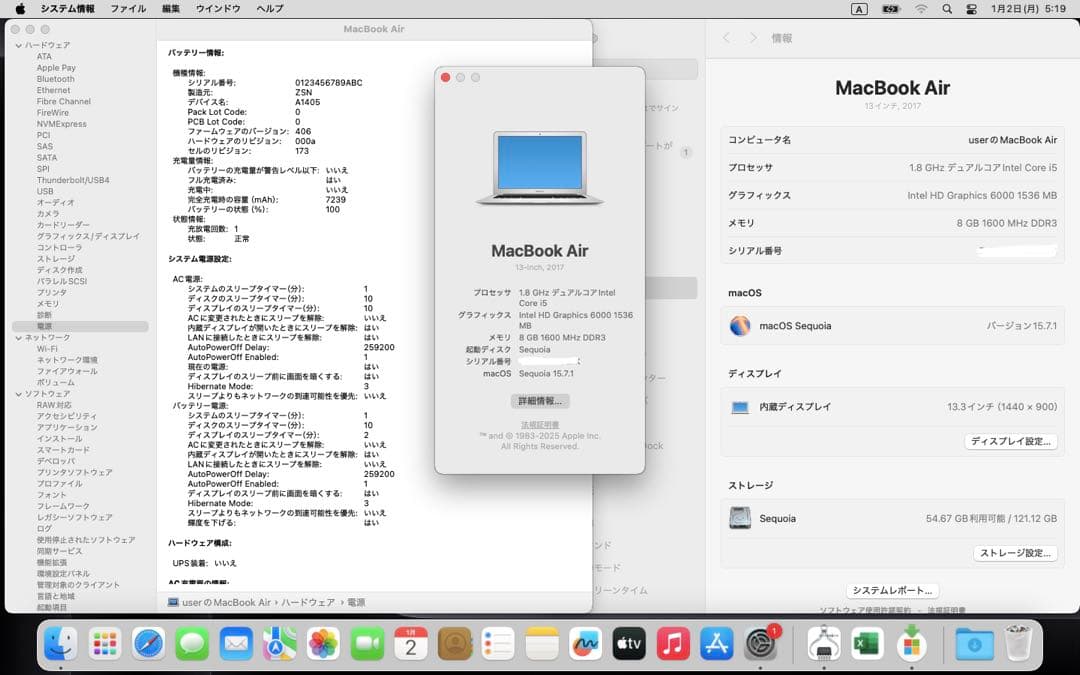Open the App Store from the Dock
Viewport: 1080px width, 675px height.
(715, 645)
